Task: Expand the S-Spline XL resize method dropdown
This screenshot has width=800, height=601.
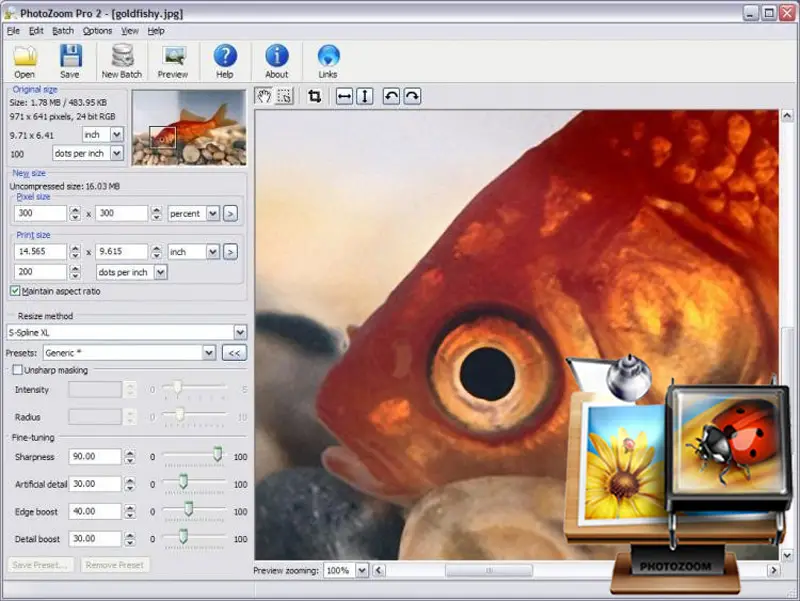Action: pos(240,332)
